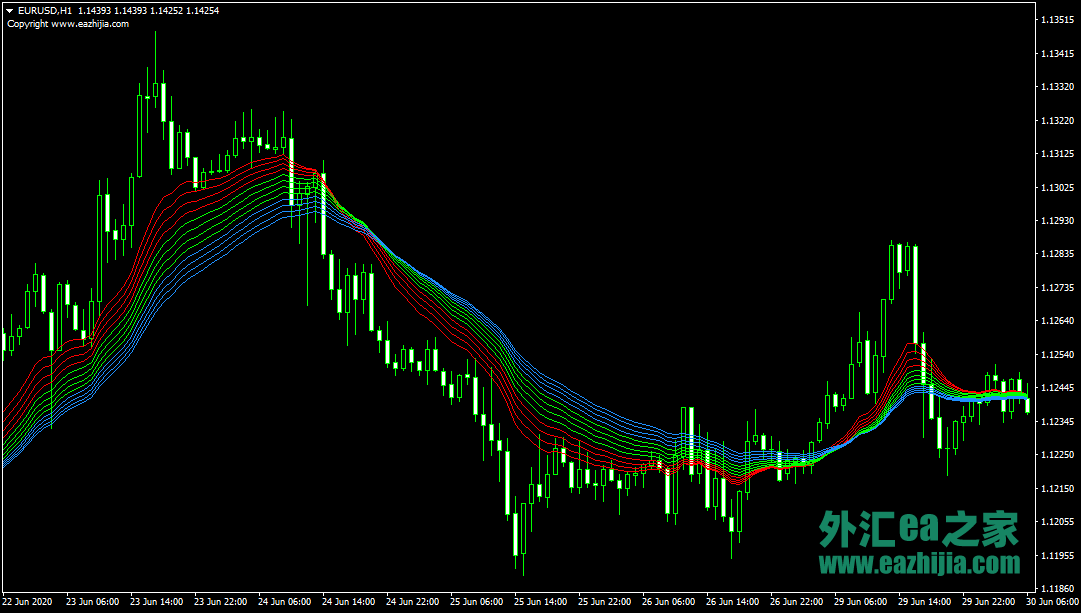Viewport: 1081px width, 613px height.
Task: Click the OHLC quote values 1.14393 1.14393 1.14252 1.14254
Action: point(148,11)
